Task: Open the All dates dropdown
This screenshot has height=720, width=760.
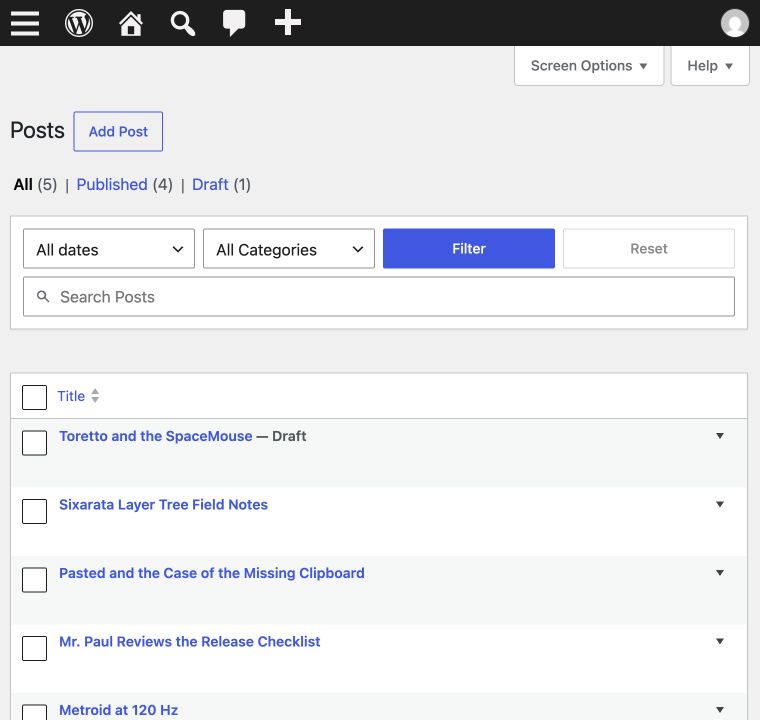Action: coord(109,249)
